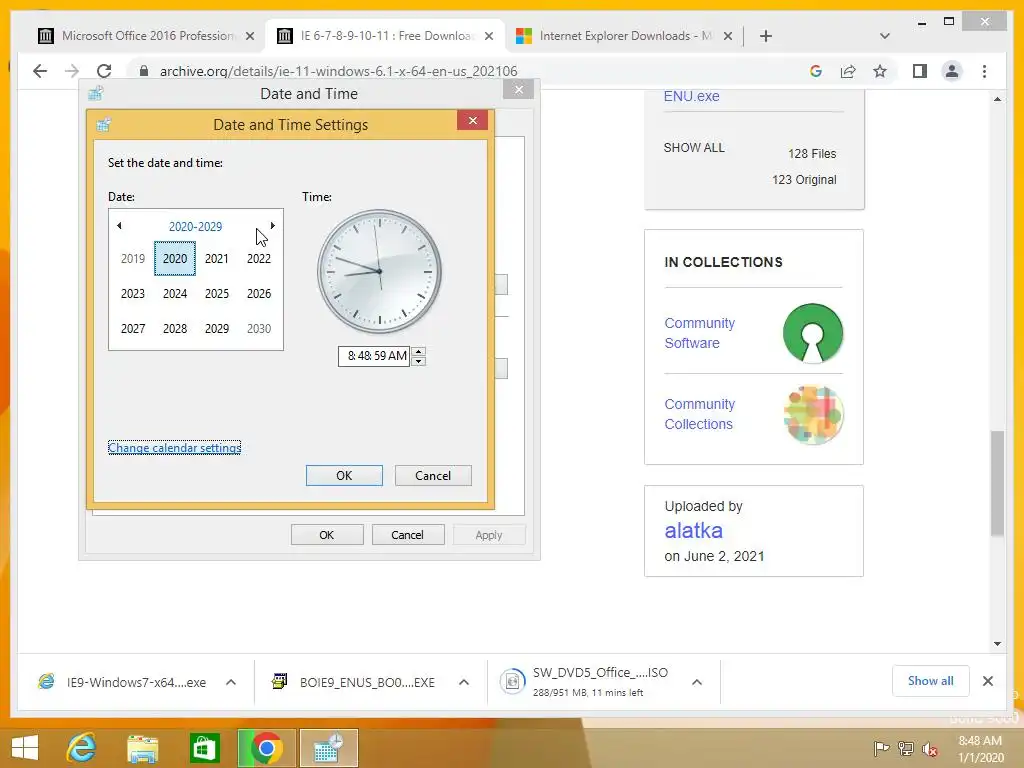Open the tab search chevron

[x=885, y=36]
